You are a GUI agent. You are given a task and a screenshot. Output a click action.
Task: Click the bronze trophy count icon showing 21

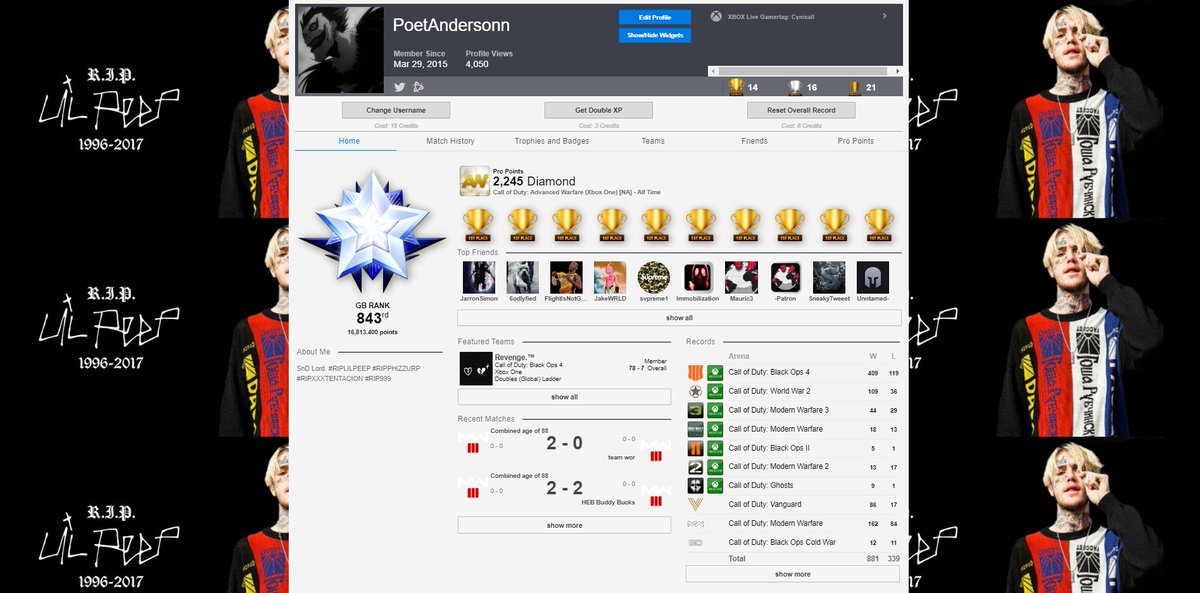click(855, 87)
